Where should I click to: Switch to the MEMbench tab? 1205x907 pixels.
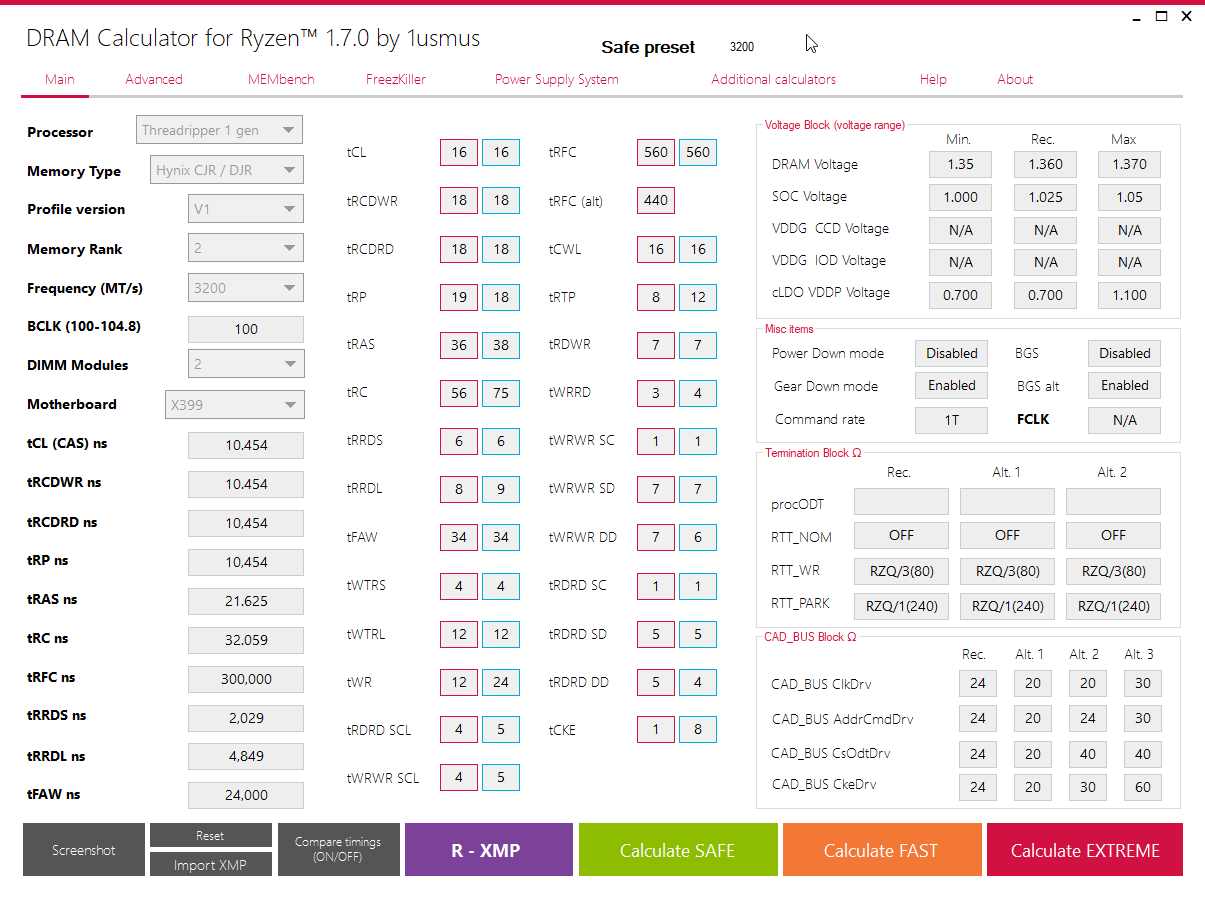coord(281,79)
